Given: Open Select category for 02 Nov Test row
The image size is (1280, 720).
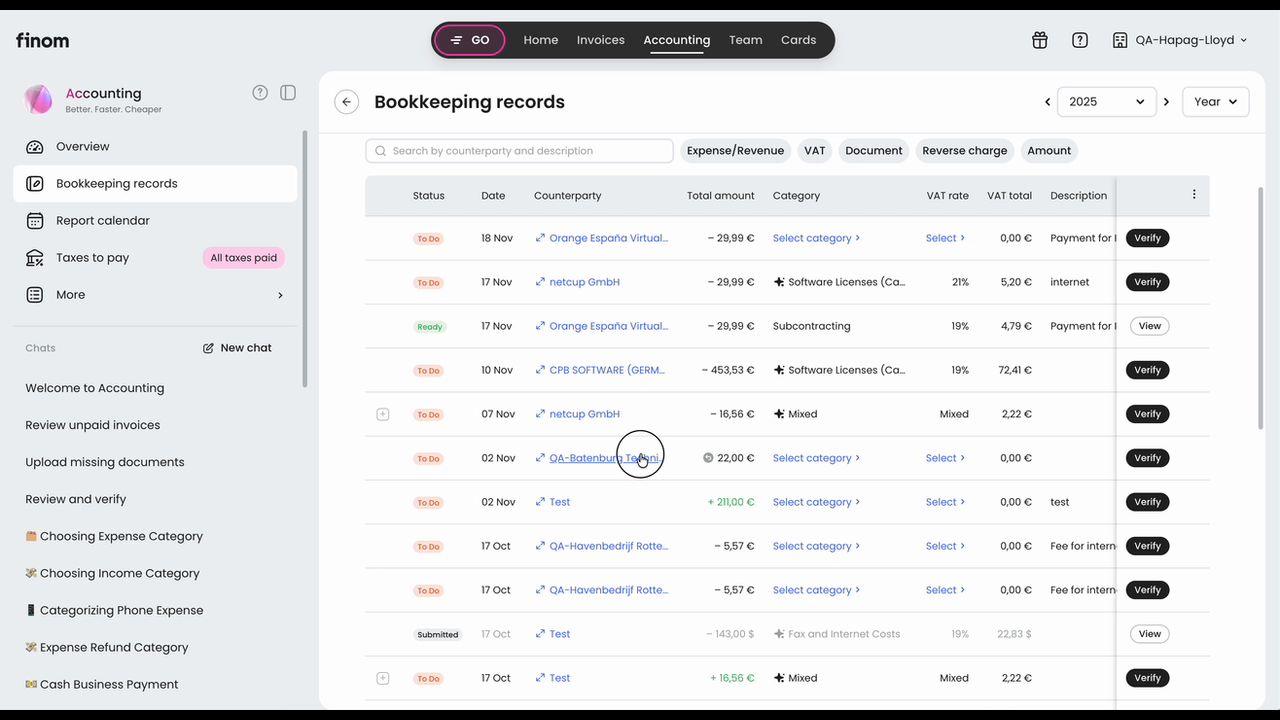Looking at the screenshot, I should tap(816, 502).
